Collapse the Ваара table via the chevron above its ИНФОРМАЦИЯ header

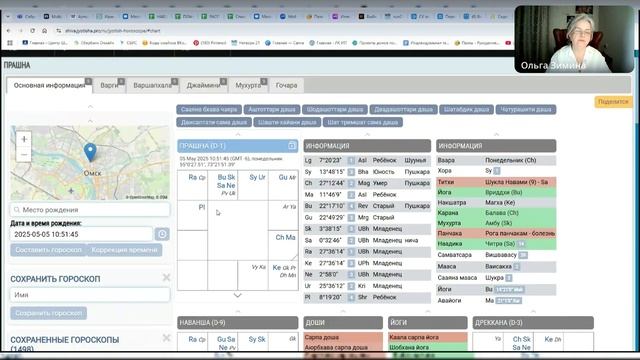coord(496,134)
